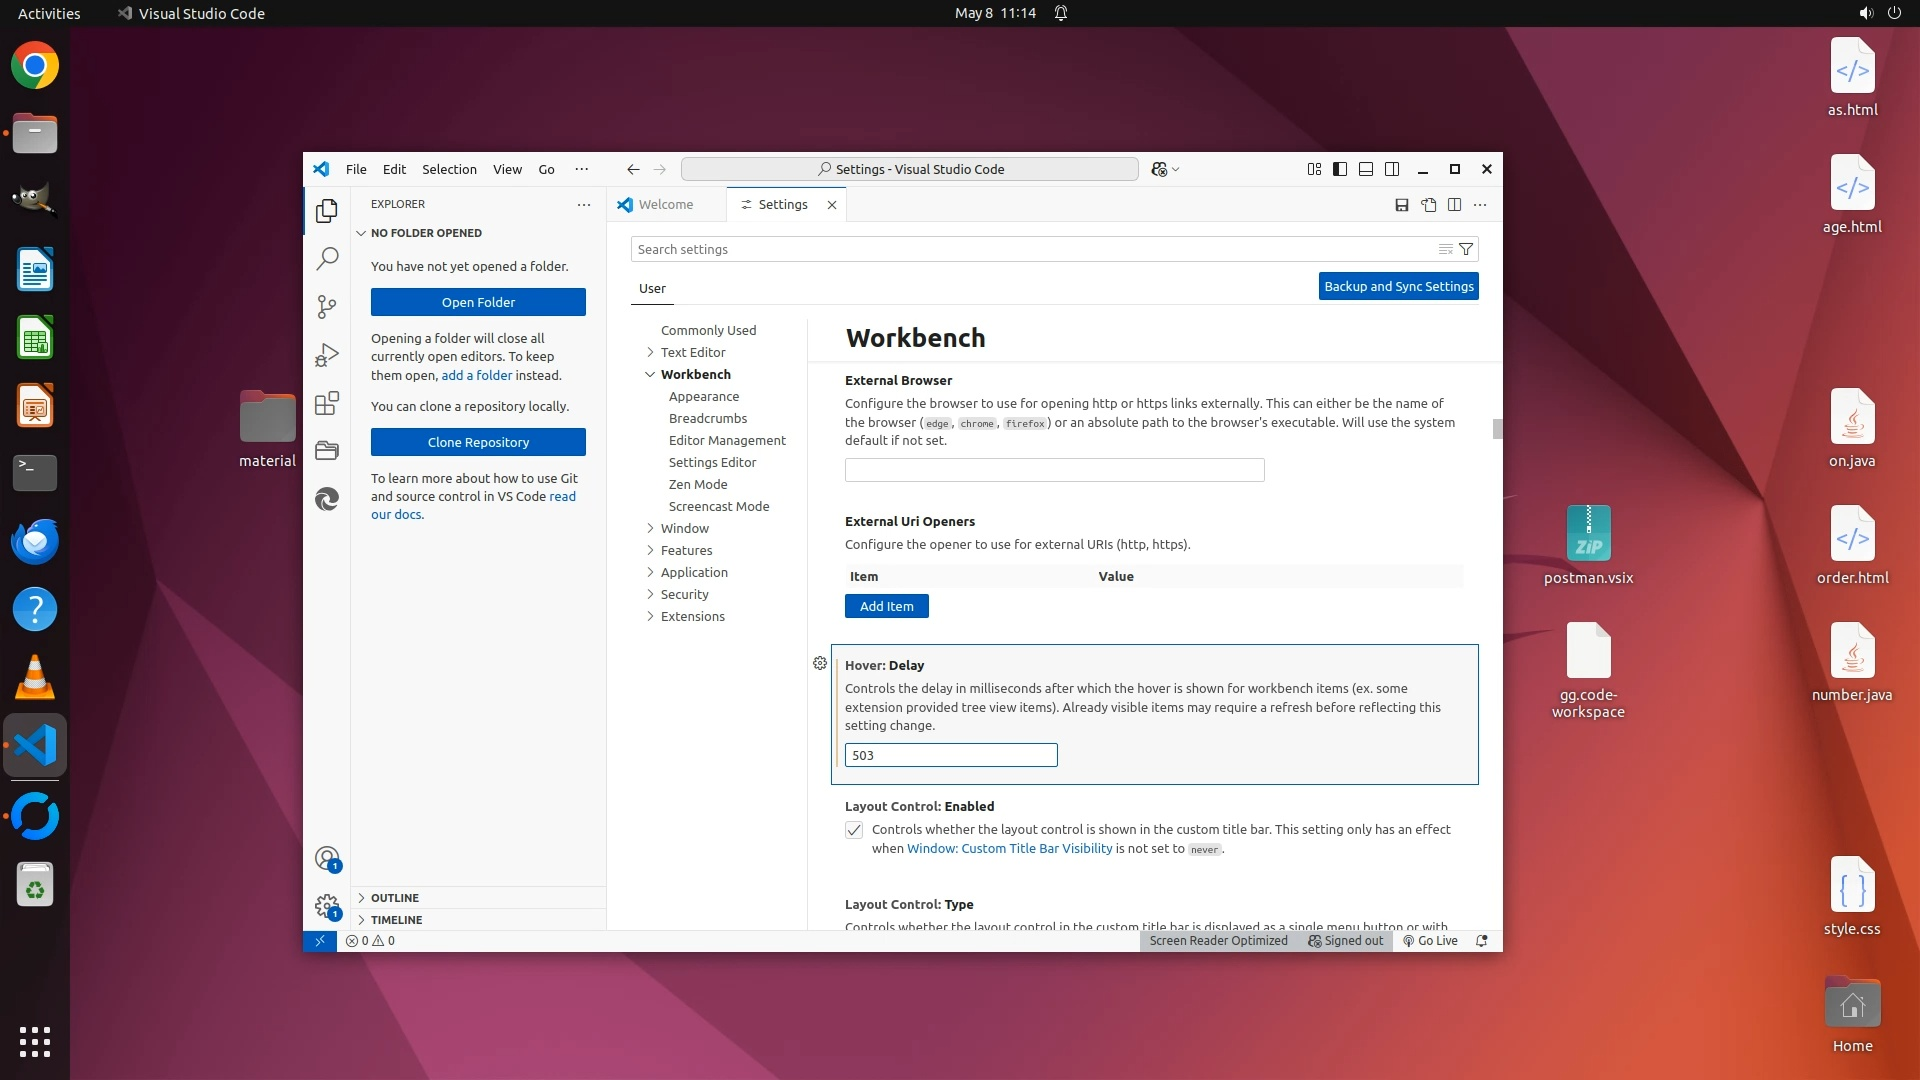The height and width of the screenshot is (1080, 1920).
Task: Click the settings editor vertical scrollbar thumb
Action: (x=1497, y=429)
